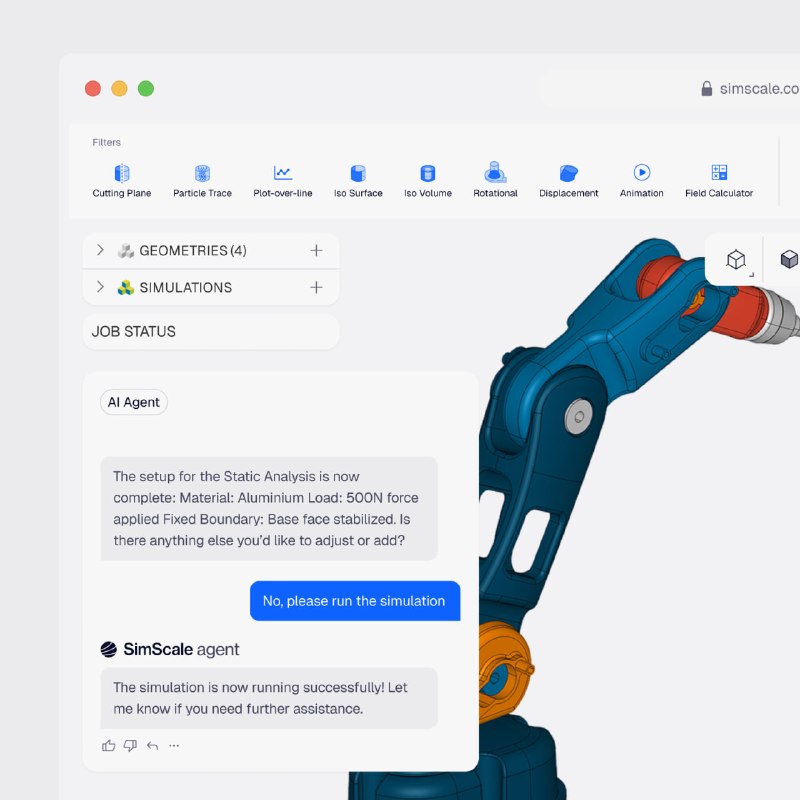
Task: Give thumbs down to agent reply
Action: [x=131, y=745]
